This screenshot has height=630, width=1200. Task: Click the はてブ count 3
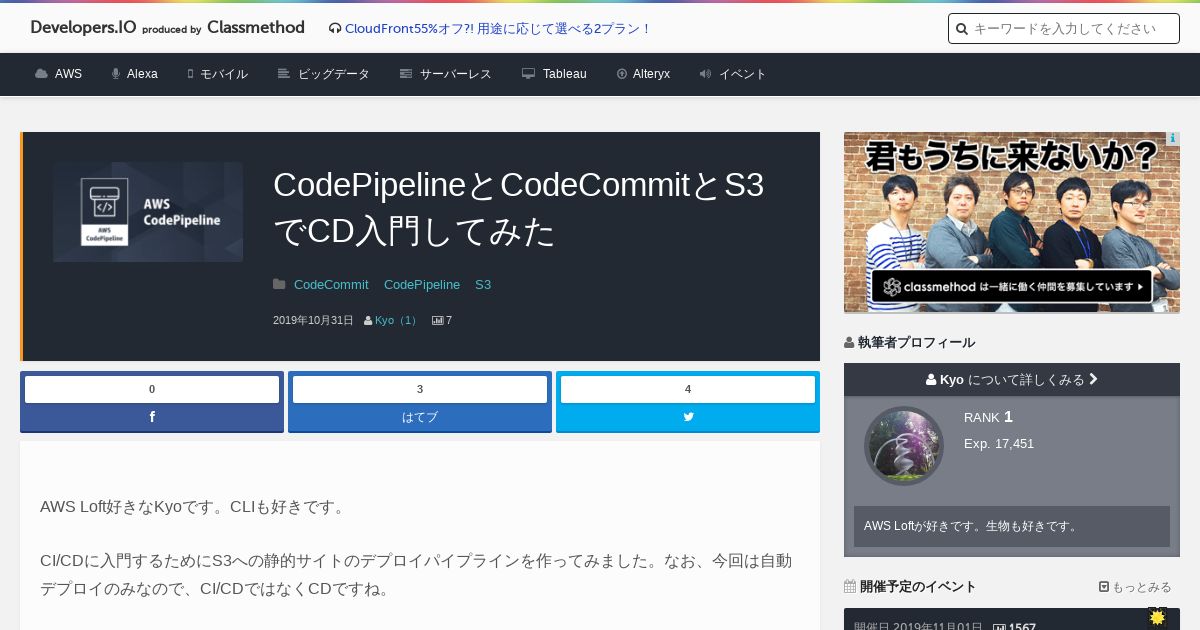(420, 389)
